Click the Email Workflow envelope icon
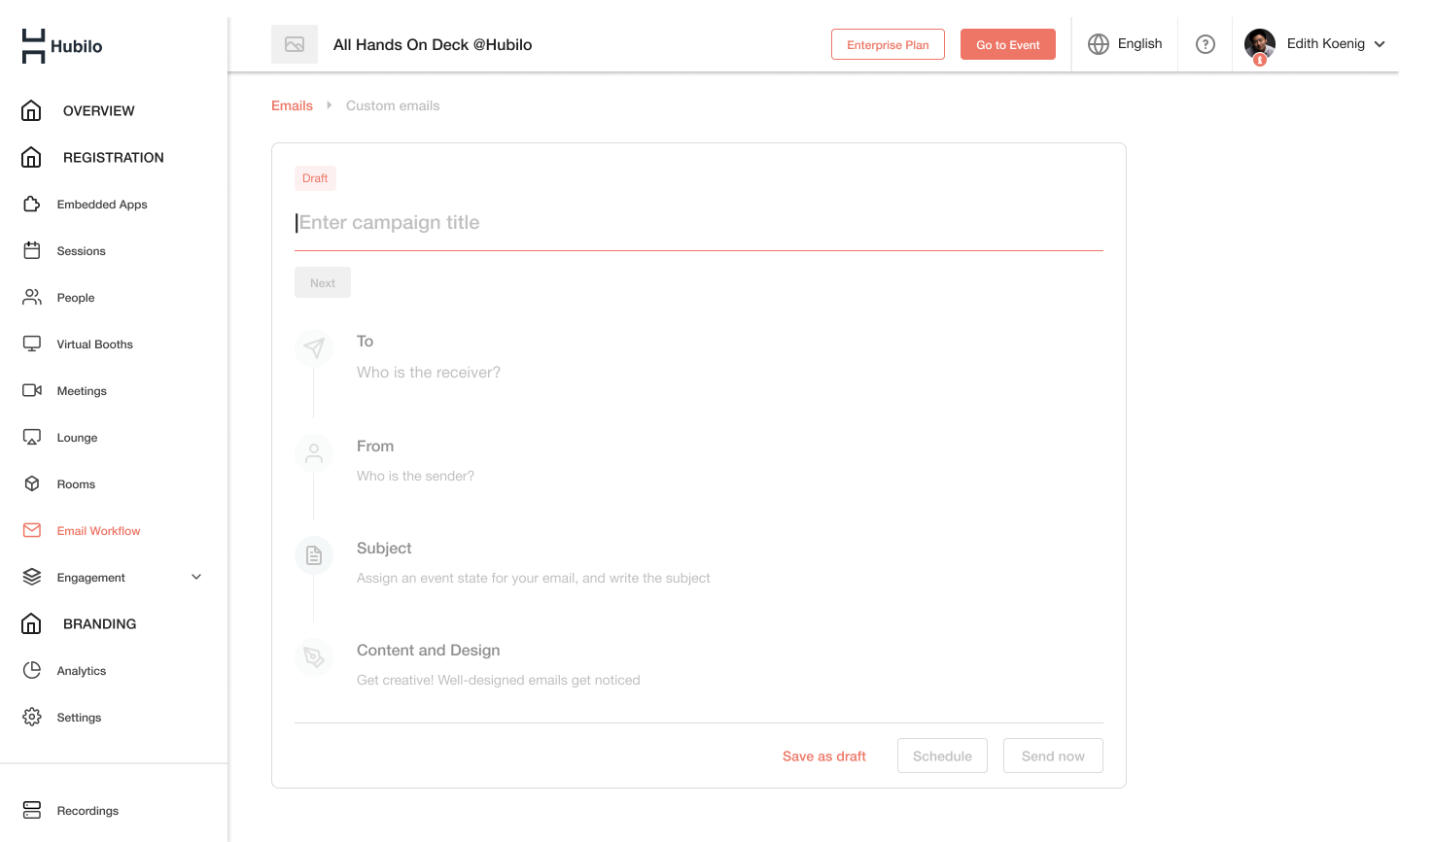Viewport: 1450px width, 842px height. coord(32,530)
